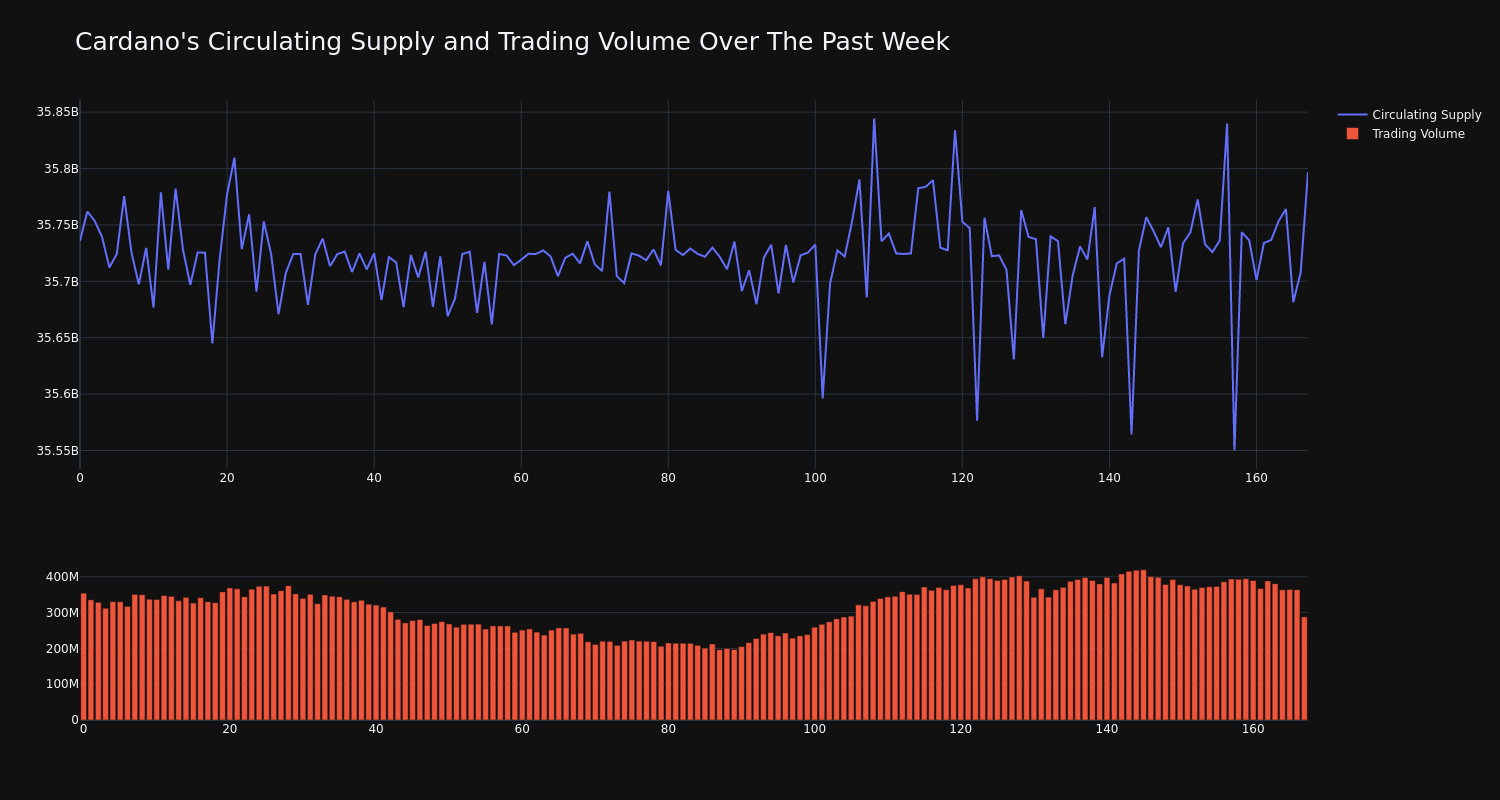Viewport: 1500px width, 800px height.
Task: Click the 200M volume axis label
Action: (61, 648)
